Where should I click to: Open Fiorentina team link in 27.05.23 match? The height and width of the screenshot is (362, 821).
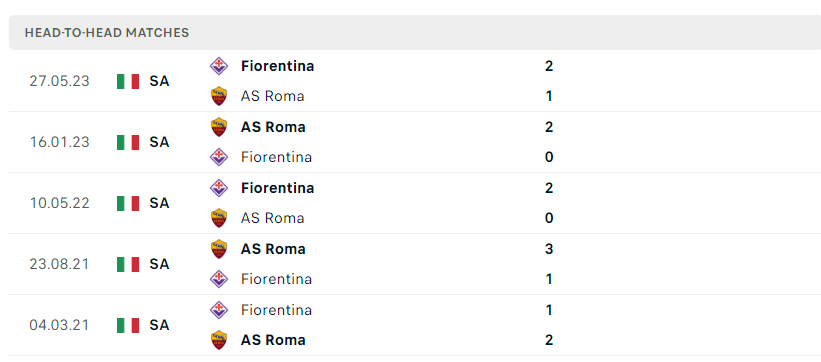tap(278, 66)
